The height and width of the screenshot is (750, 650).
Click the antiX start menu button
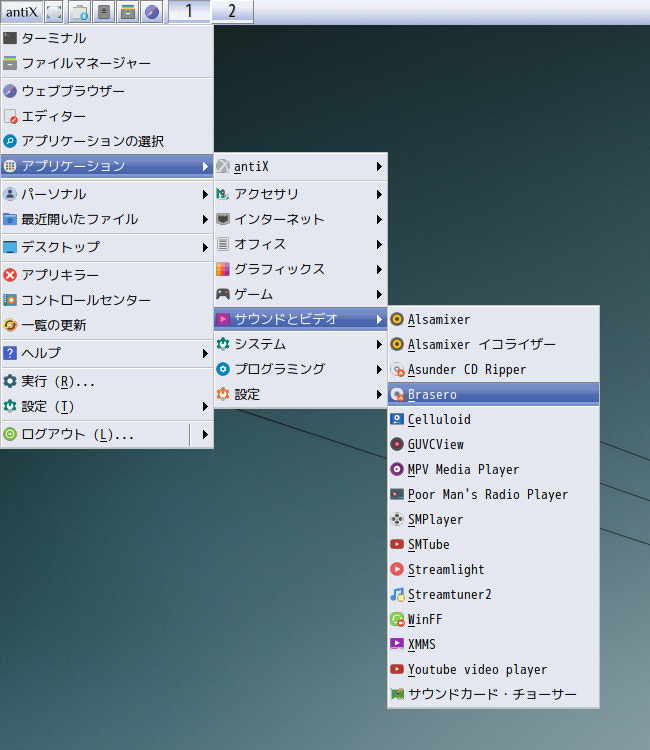pos(22,11)
